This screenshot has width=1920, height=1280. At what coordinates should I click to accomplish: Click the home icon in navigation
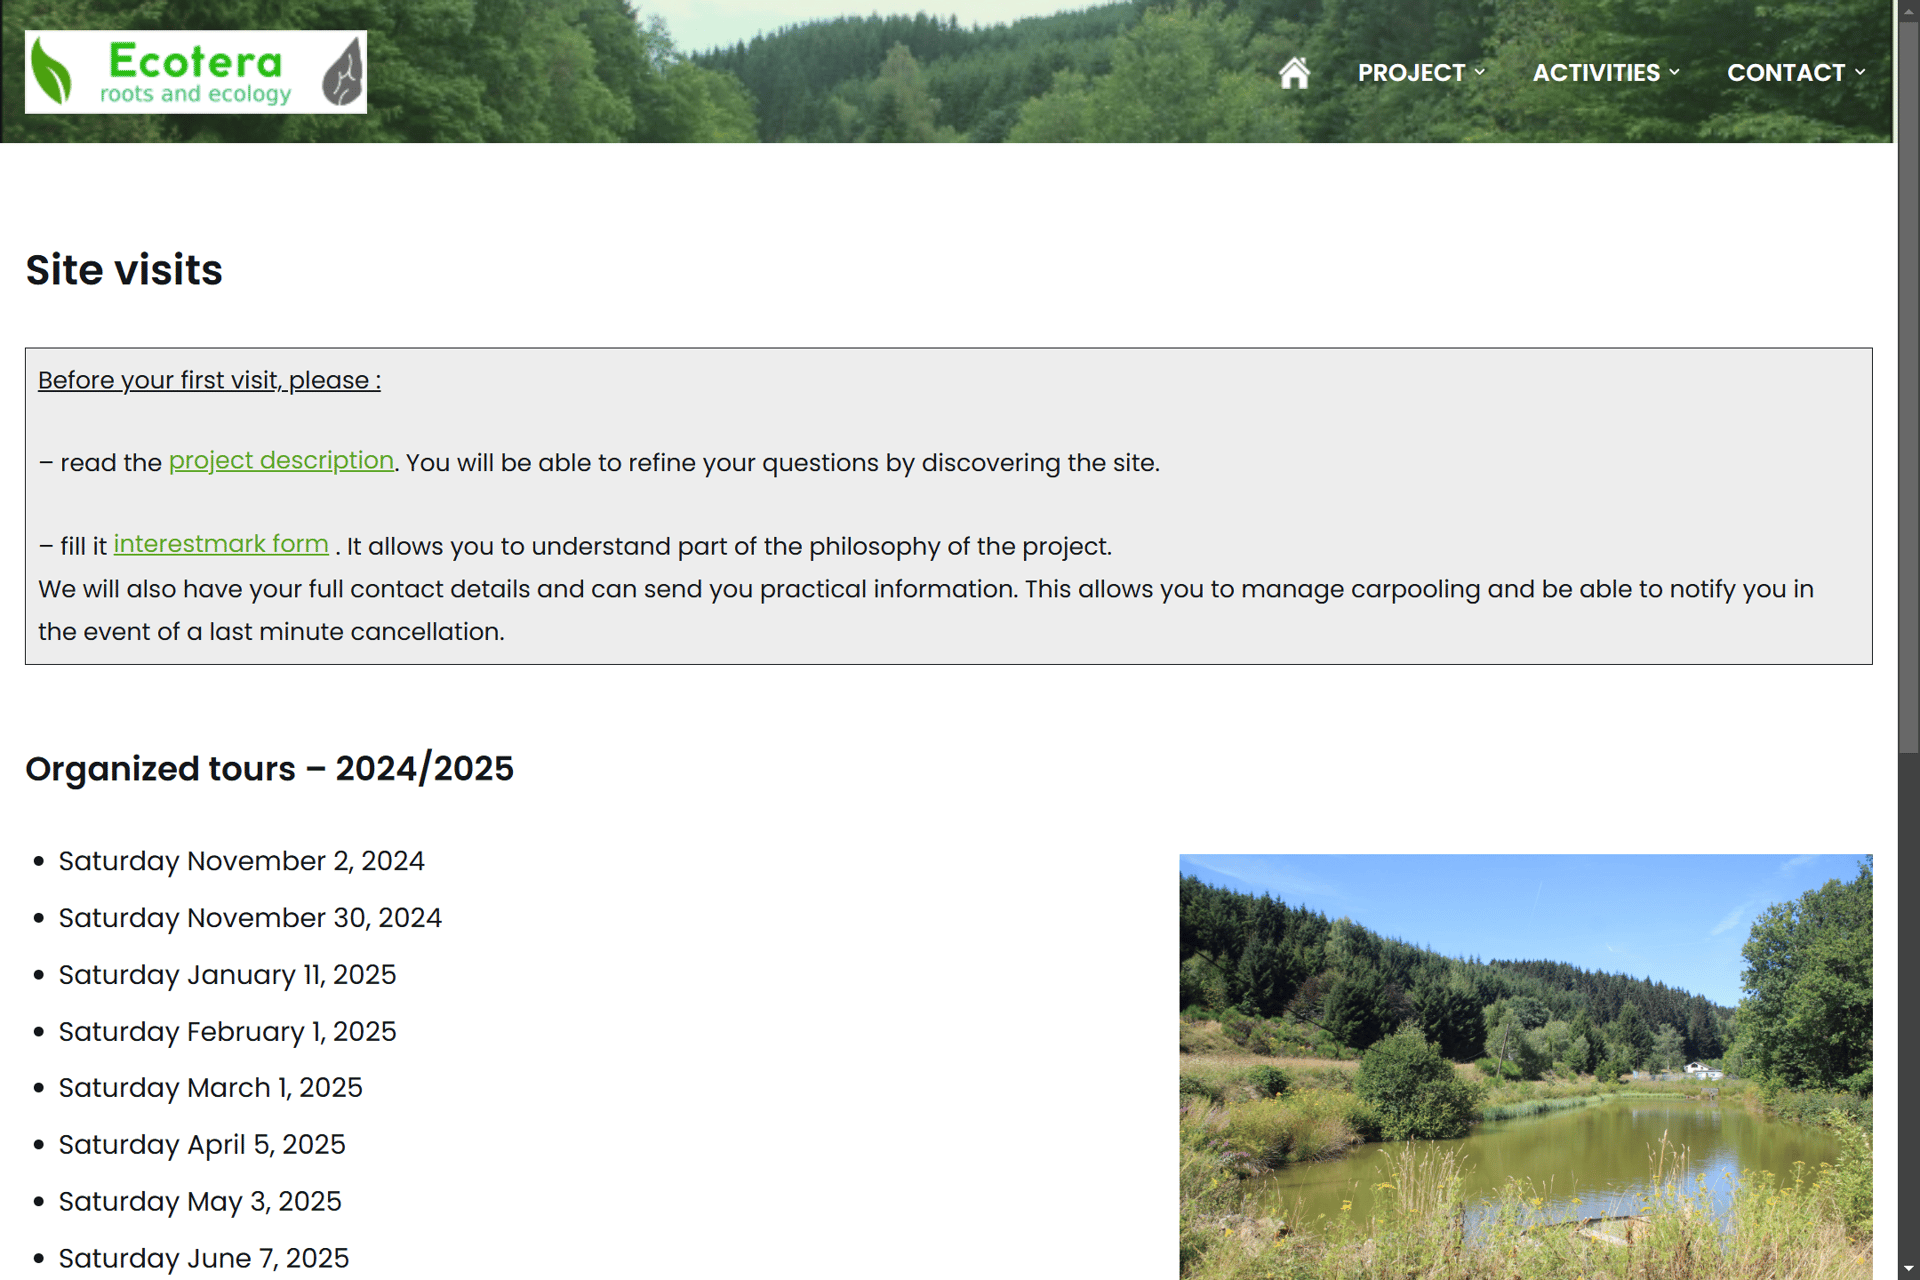coord(1294,73)
